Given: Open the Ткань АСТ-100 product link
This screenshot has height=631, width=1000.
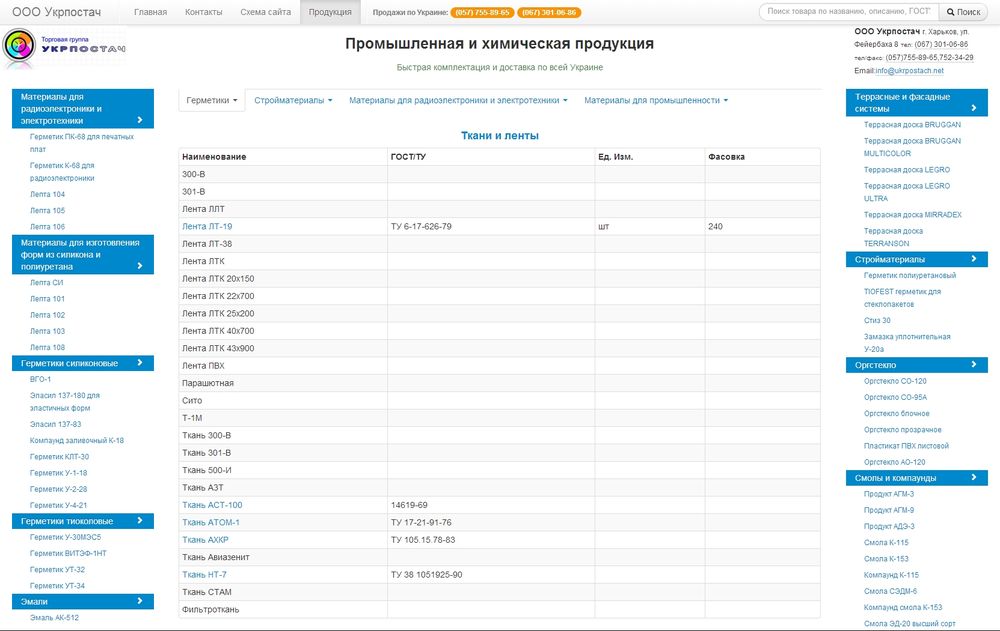Looking at the screenshot, I should click(x=212, y=505).
